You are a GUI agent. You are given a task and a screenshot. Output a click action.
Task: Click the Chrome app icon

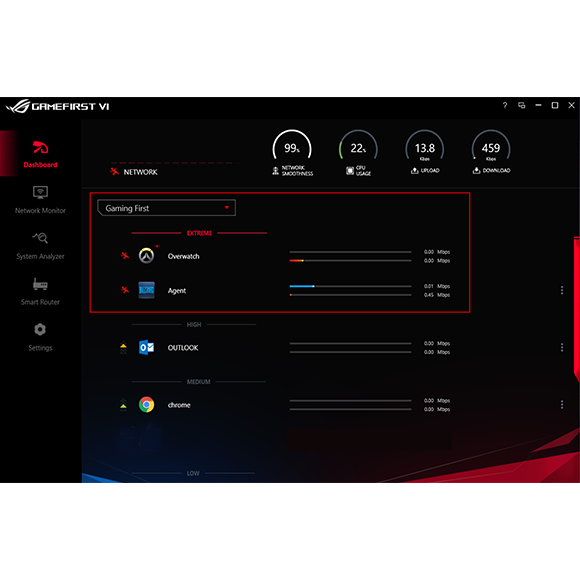pyautogui.click(x=146, y=405)
